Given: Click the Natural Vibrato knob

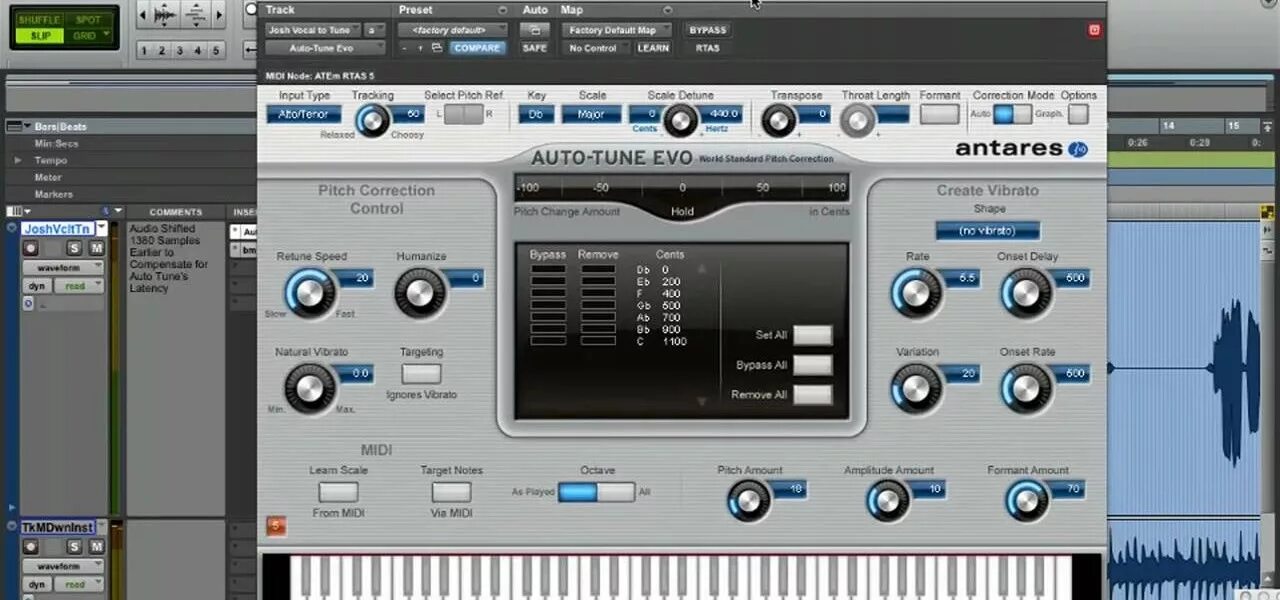Looking at the screenshot, I should pos(310,388).
